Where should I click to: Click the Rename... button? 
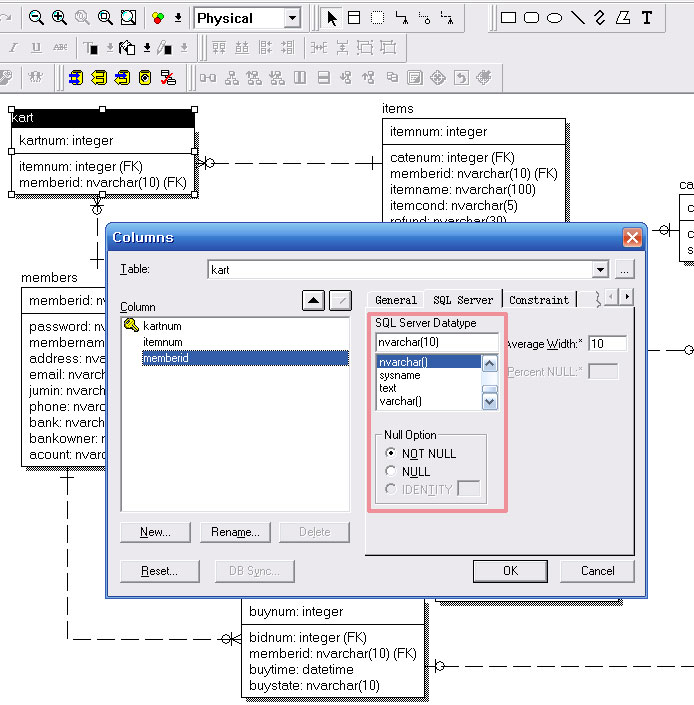point(235,532)
